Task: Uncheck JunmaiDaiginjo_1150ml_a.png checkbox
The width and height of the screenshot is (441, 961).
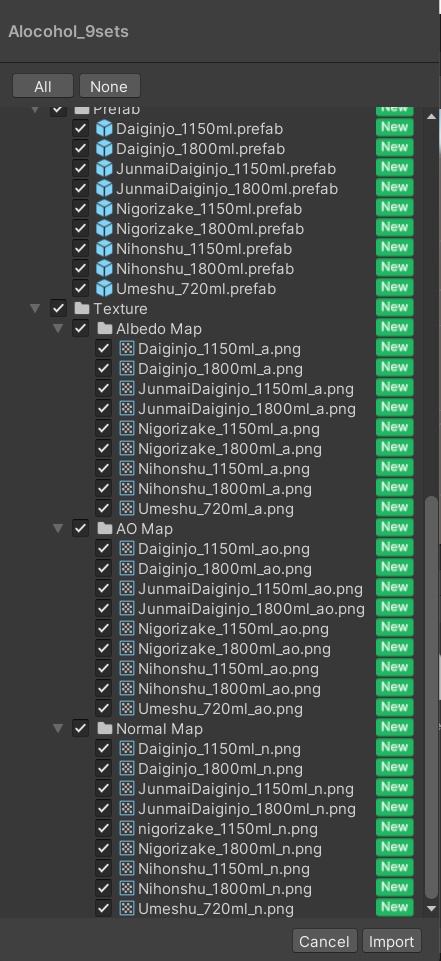Action: pos(103,389)
